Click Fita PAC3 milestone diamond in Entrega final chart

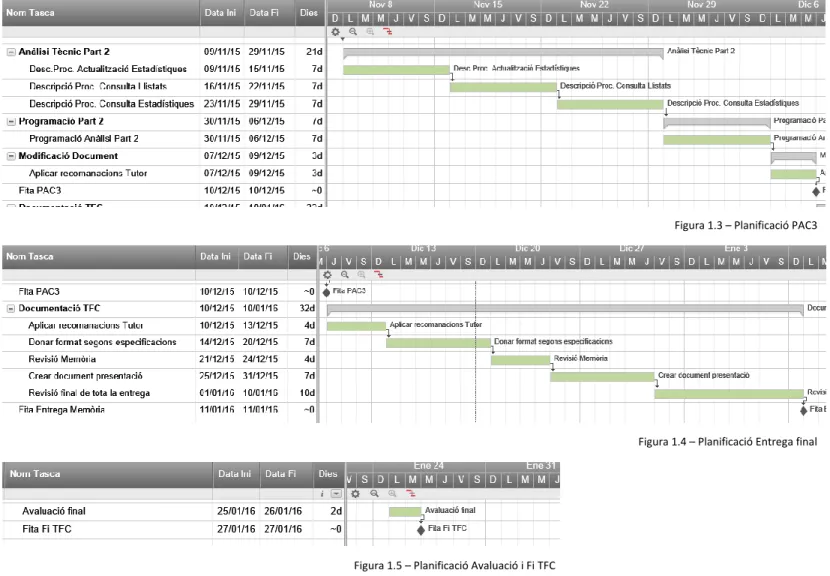(x=327, y=292)
